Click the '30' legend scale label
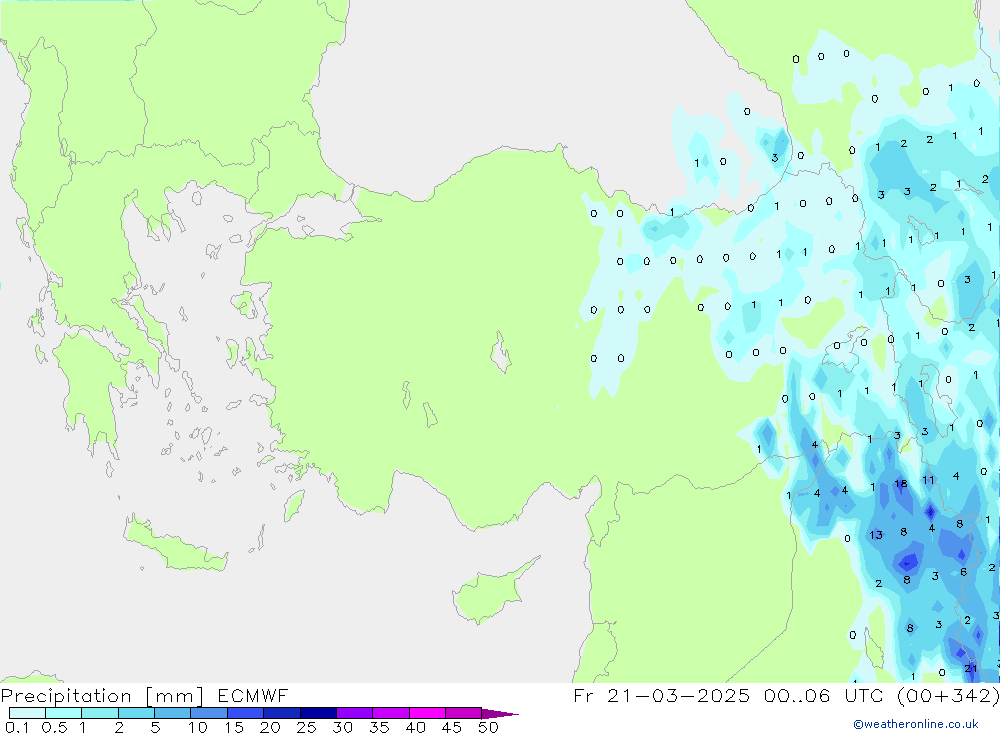This screenshot has width=1000, height=733. click(343, 727)
